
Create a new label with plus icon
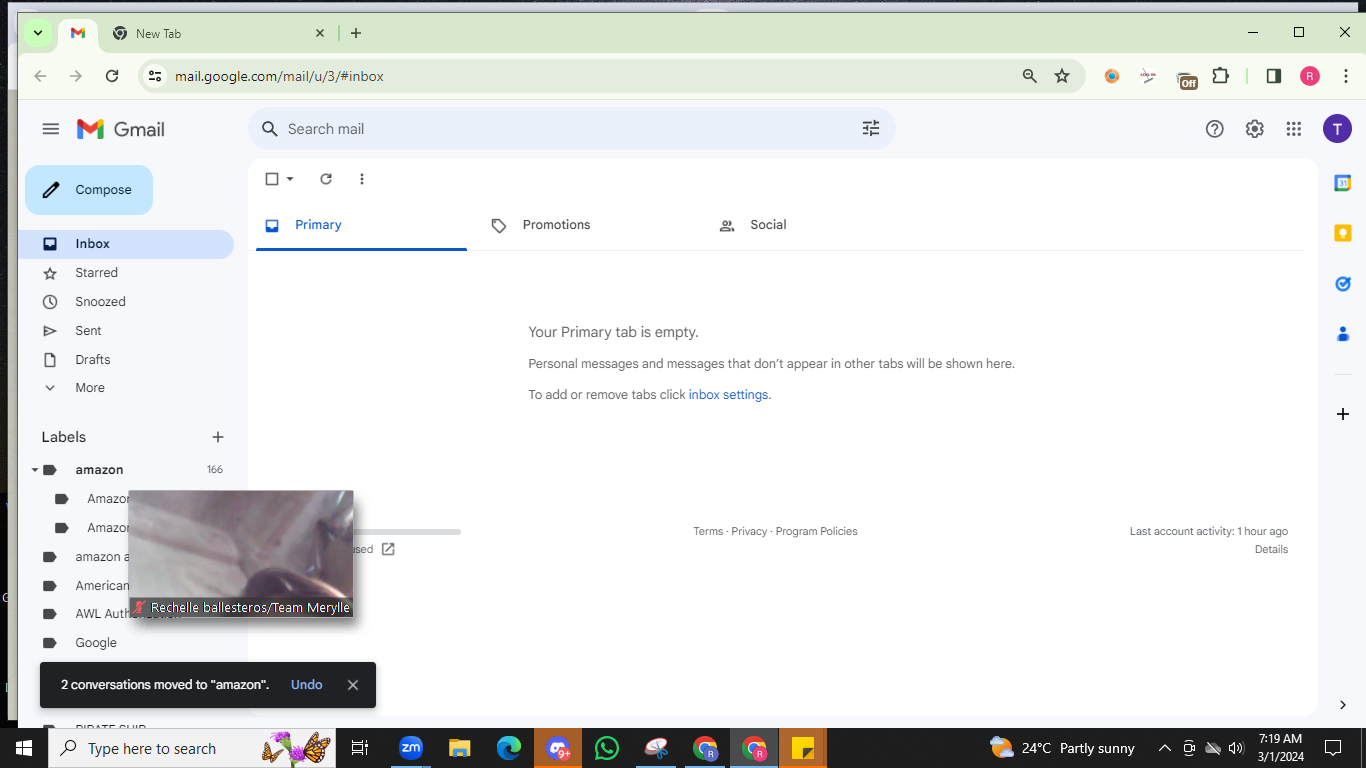pyautogui.click(x=218, y=437)
